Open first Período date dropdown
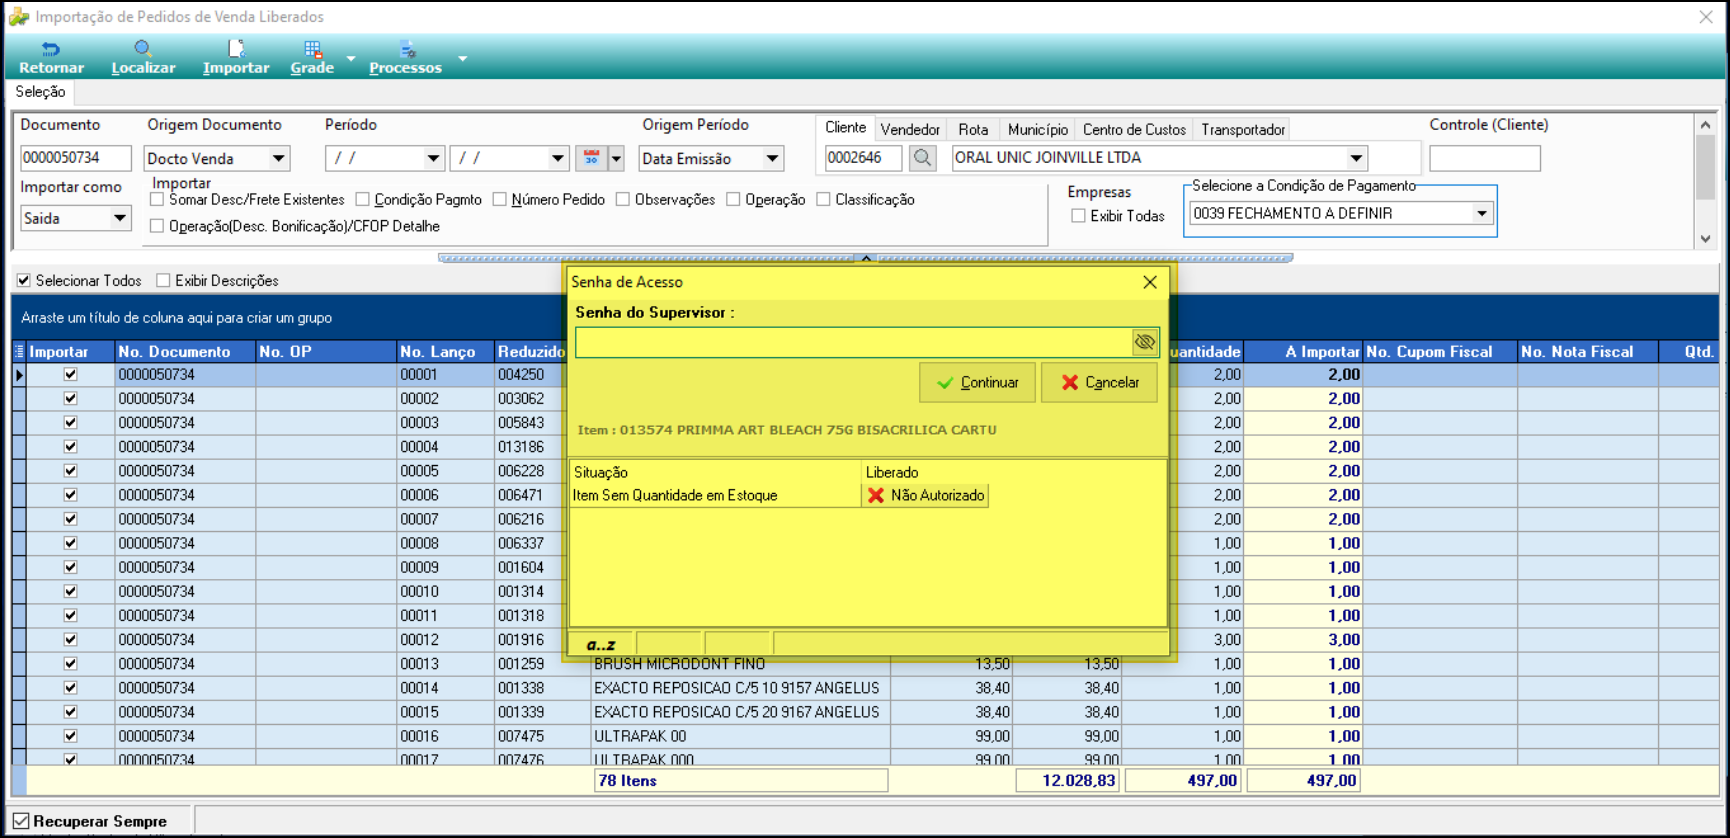1730x838 pixels. 433,158
